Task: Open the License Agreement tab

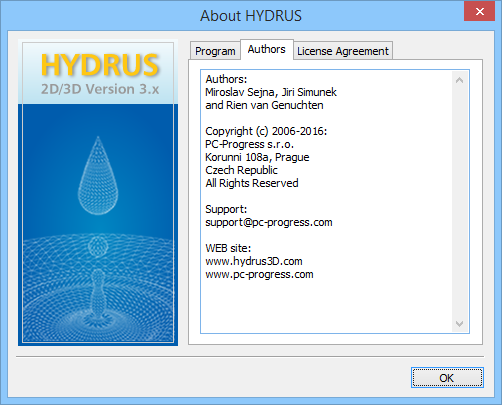Action: (x=343, y=51)
